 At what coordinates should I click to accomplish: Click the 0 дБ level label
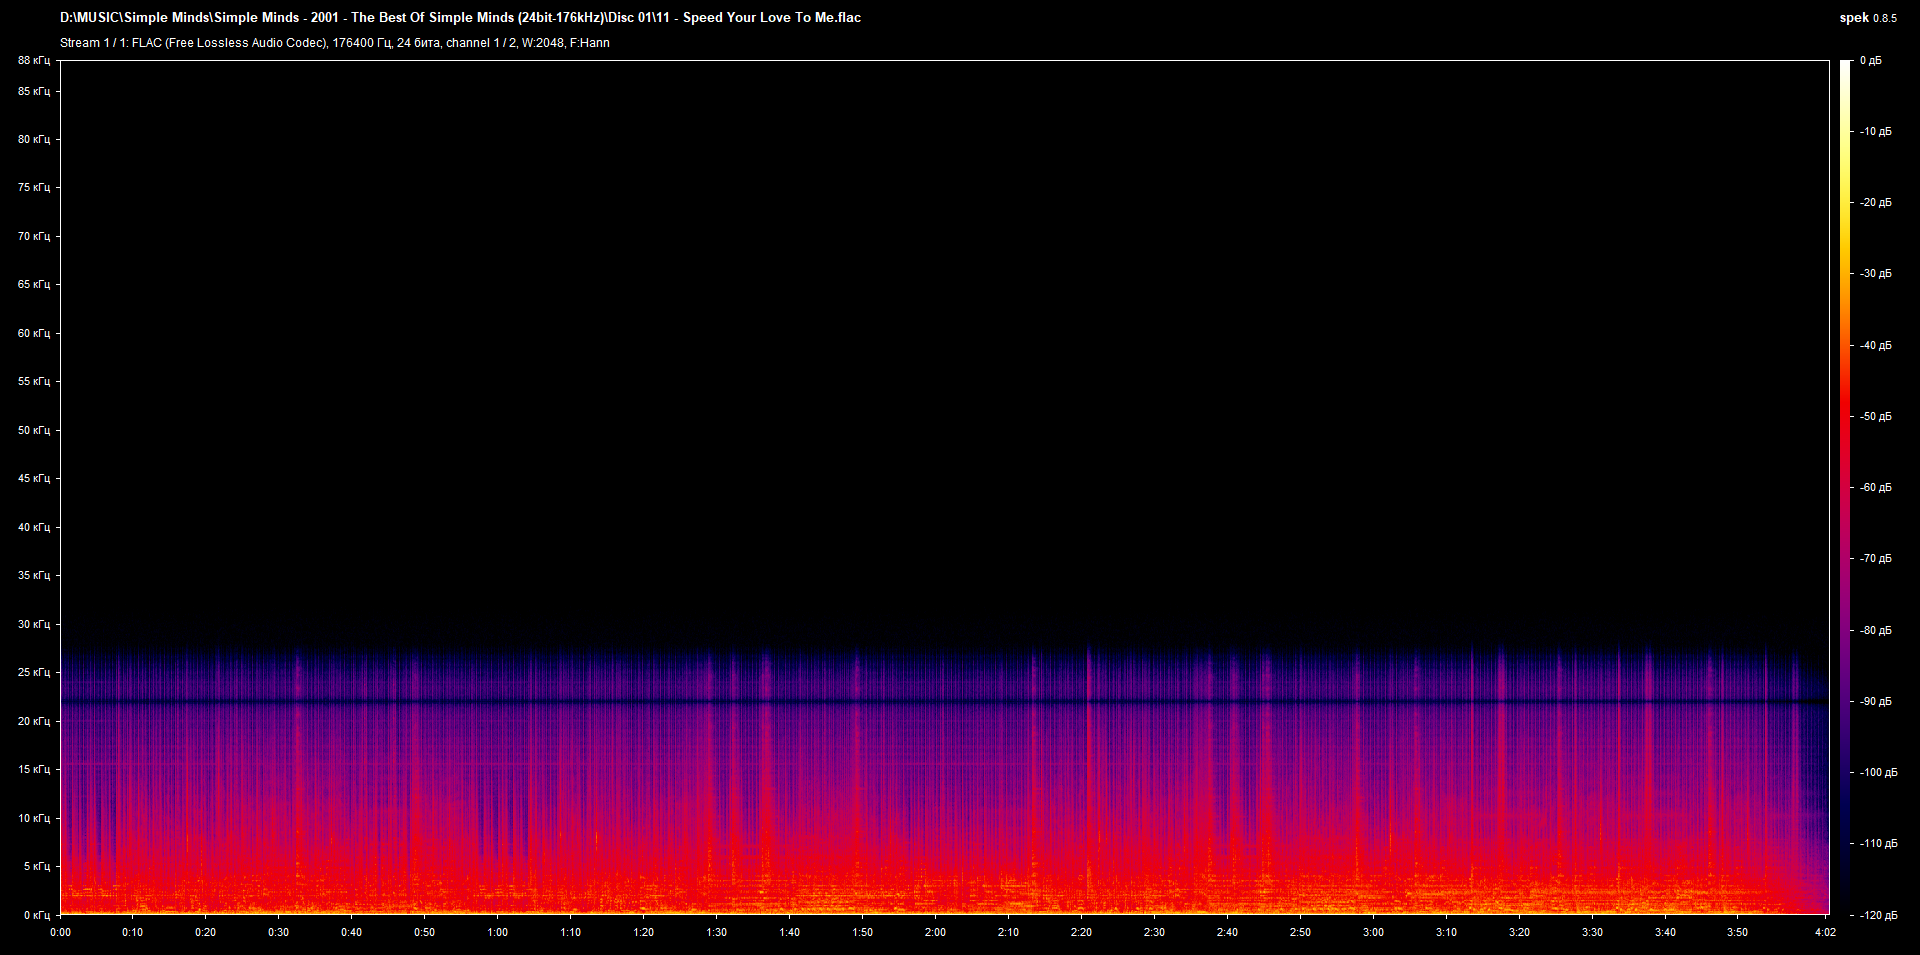click(1871, 61)
